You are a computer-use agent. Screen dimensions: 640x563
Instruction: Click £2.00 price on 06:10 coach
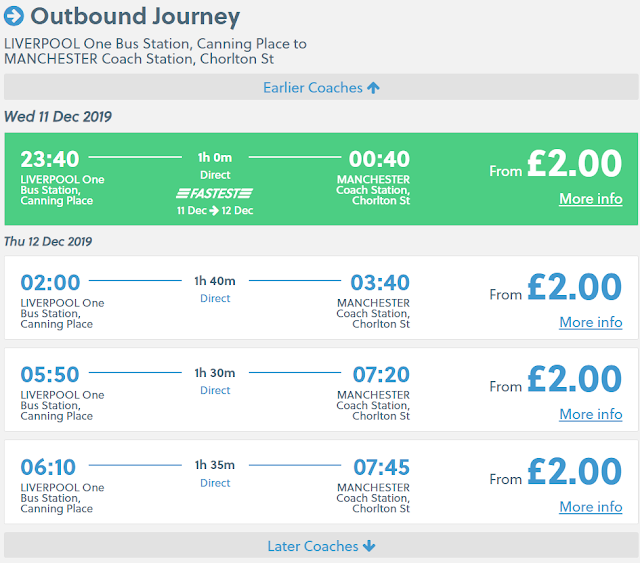pyautogui.click(x=574, y=472)
